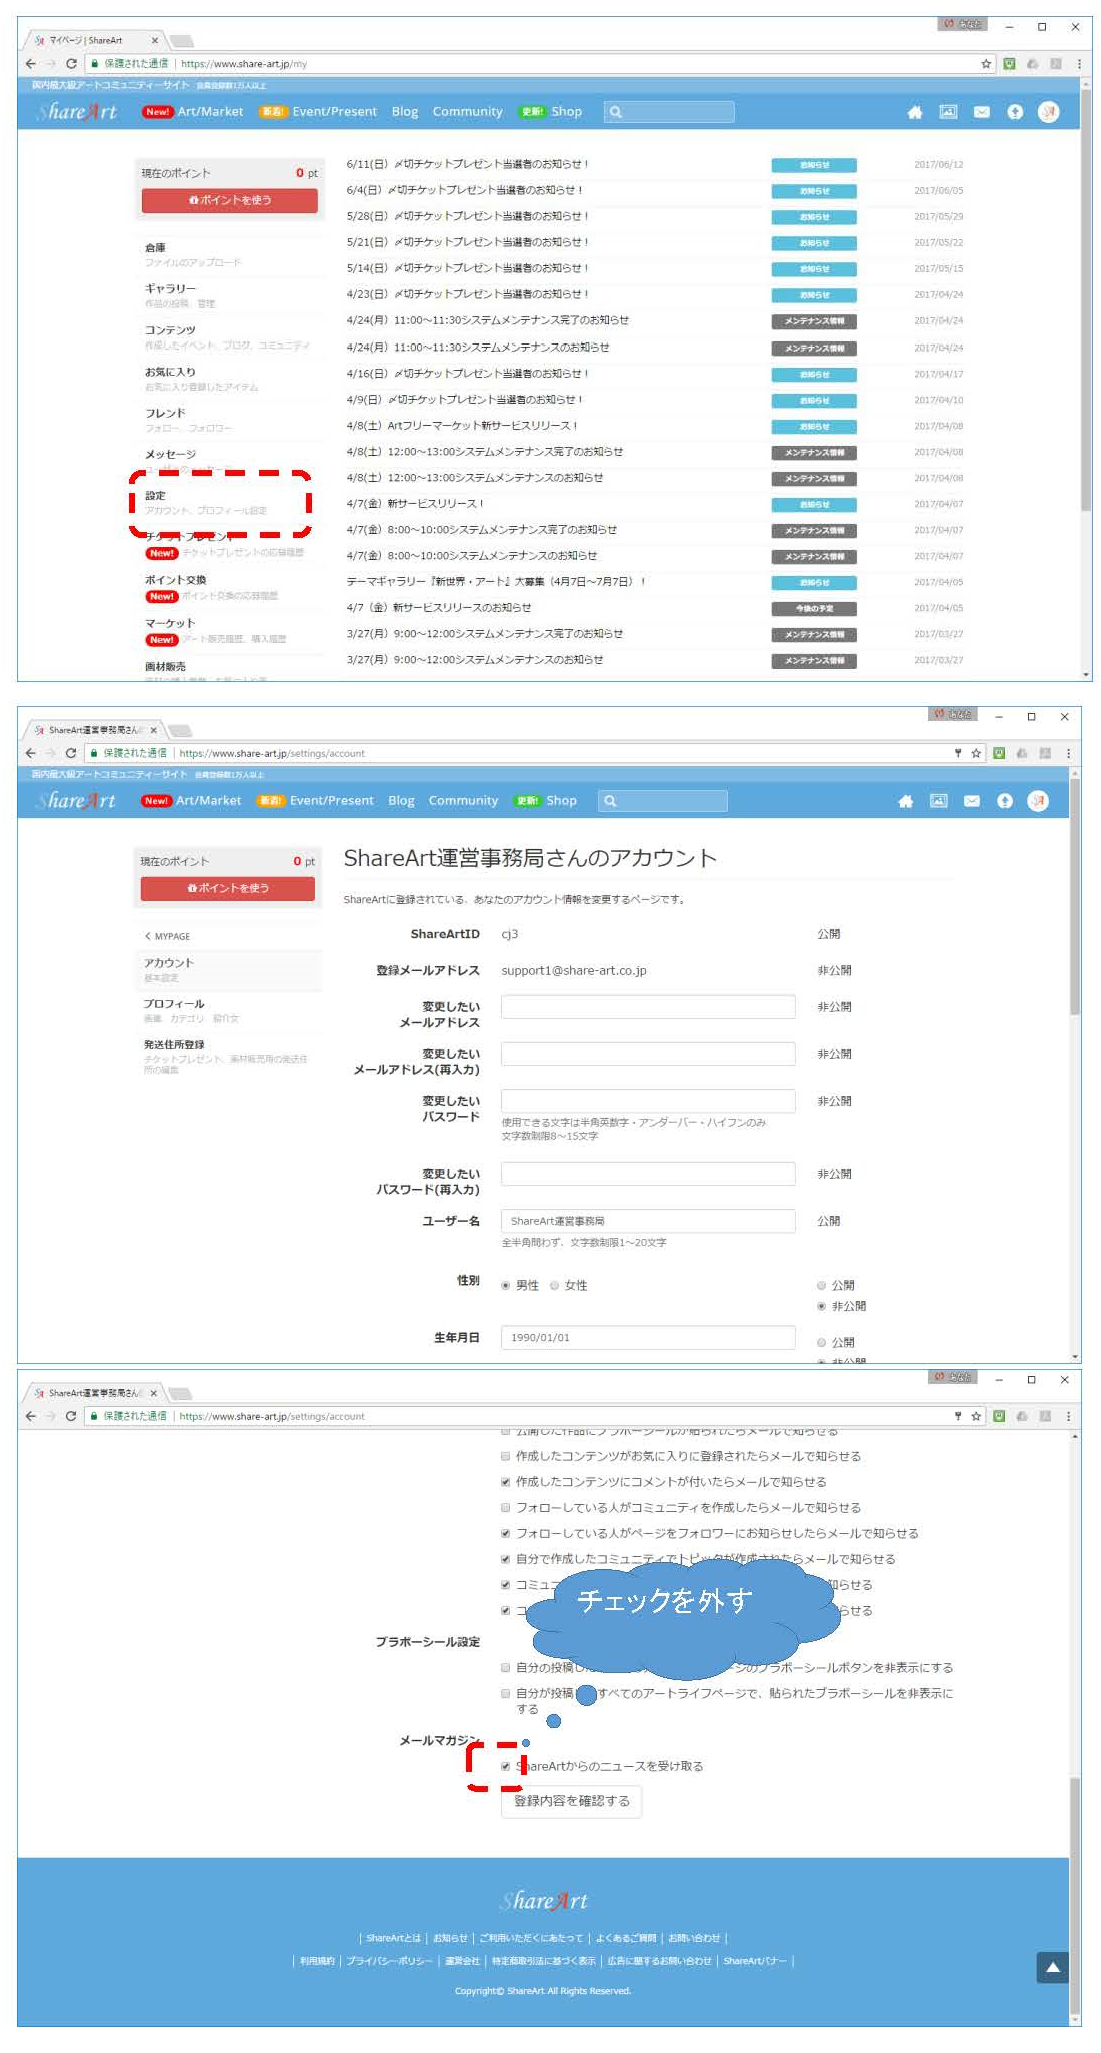Click よくあるご質問 footer link

pyautogui.click(x=626, y=1938)
